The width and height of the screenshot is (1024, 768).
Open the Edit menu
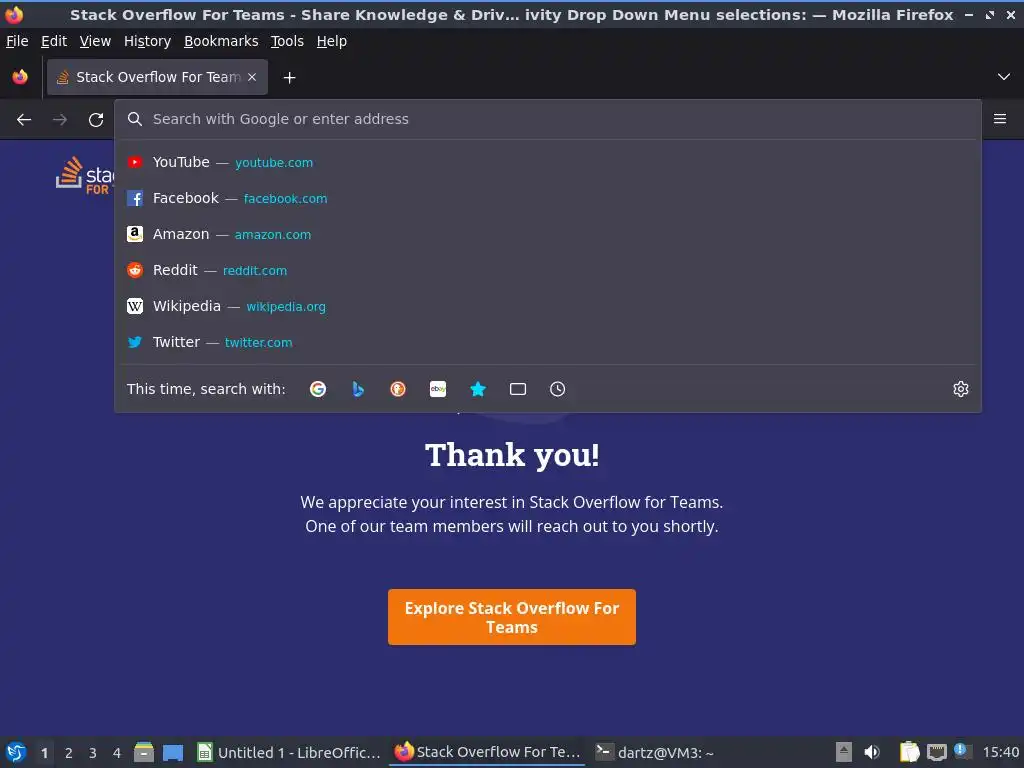(54, 41)
